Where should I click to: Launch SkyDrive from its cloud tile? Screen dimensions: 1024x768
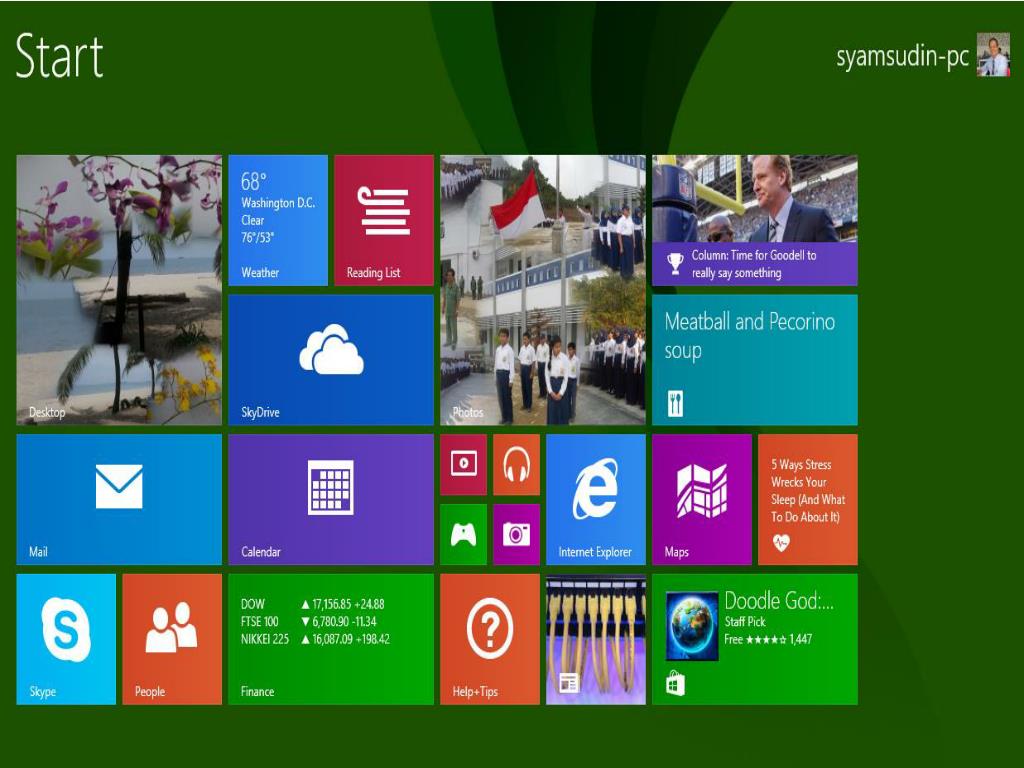click(x=331, y=360)
